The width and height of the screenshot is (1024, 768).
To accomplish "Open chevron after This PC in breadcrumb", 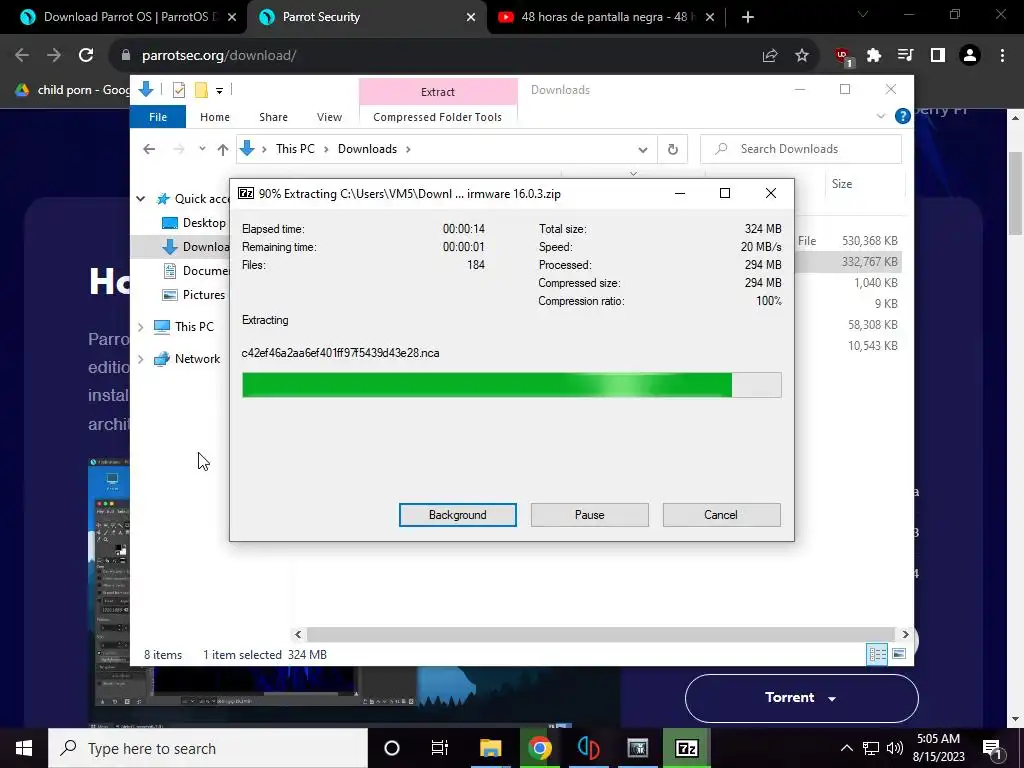I will coord(326,150).
